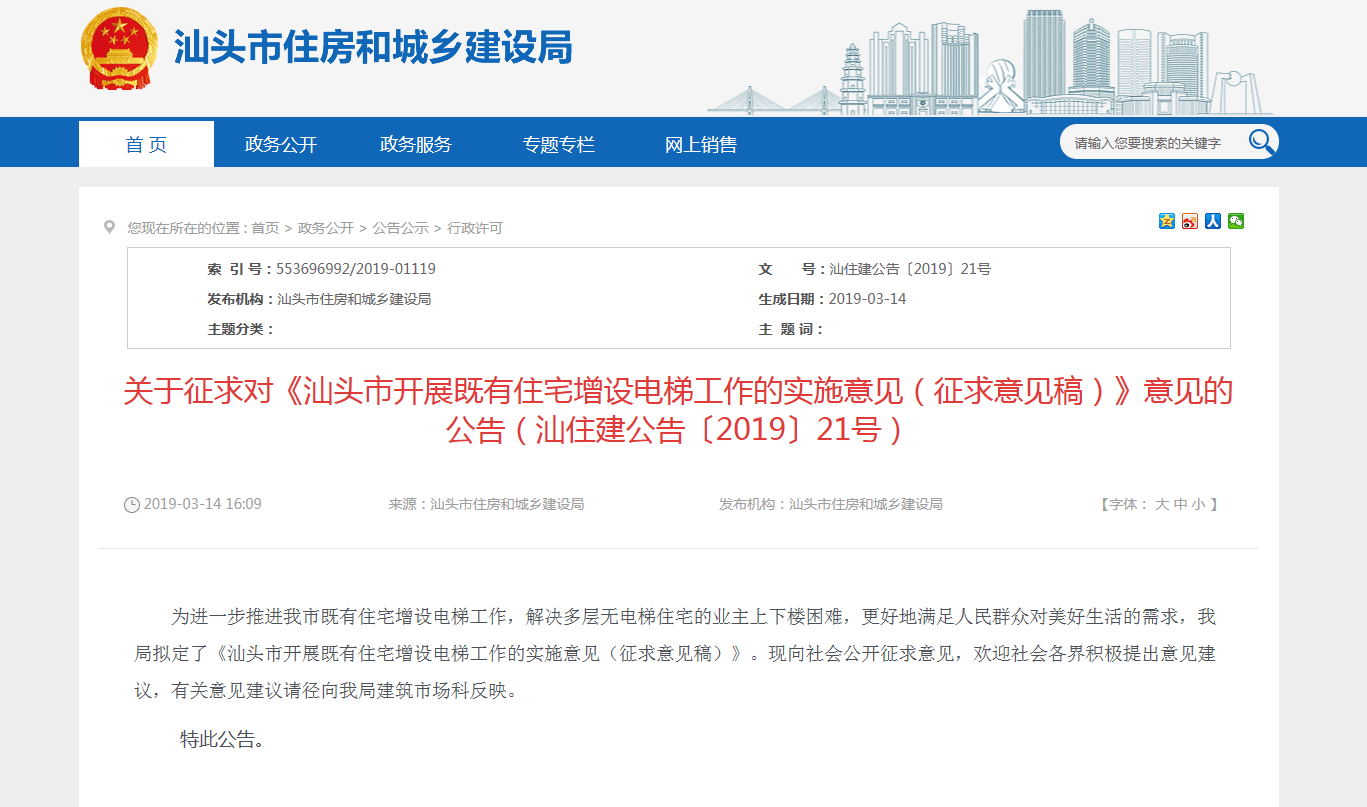Click 公告公示 in the breadcrumb
This screenshot has height=807, width=1367.
[400, 228]
